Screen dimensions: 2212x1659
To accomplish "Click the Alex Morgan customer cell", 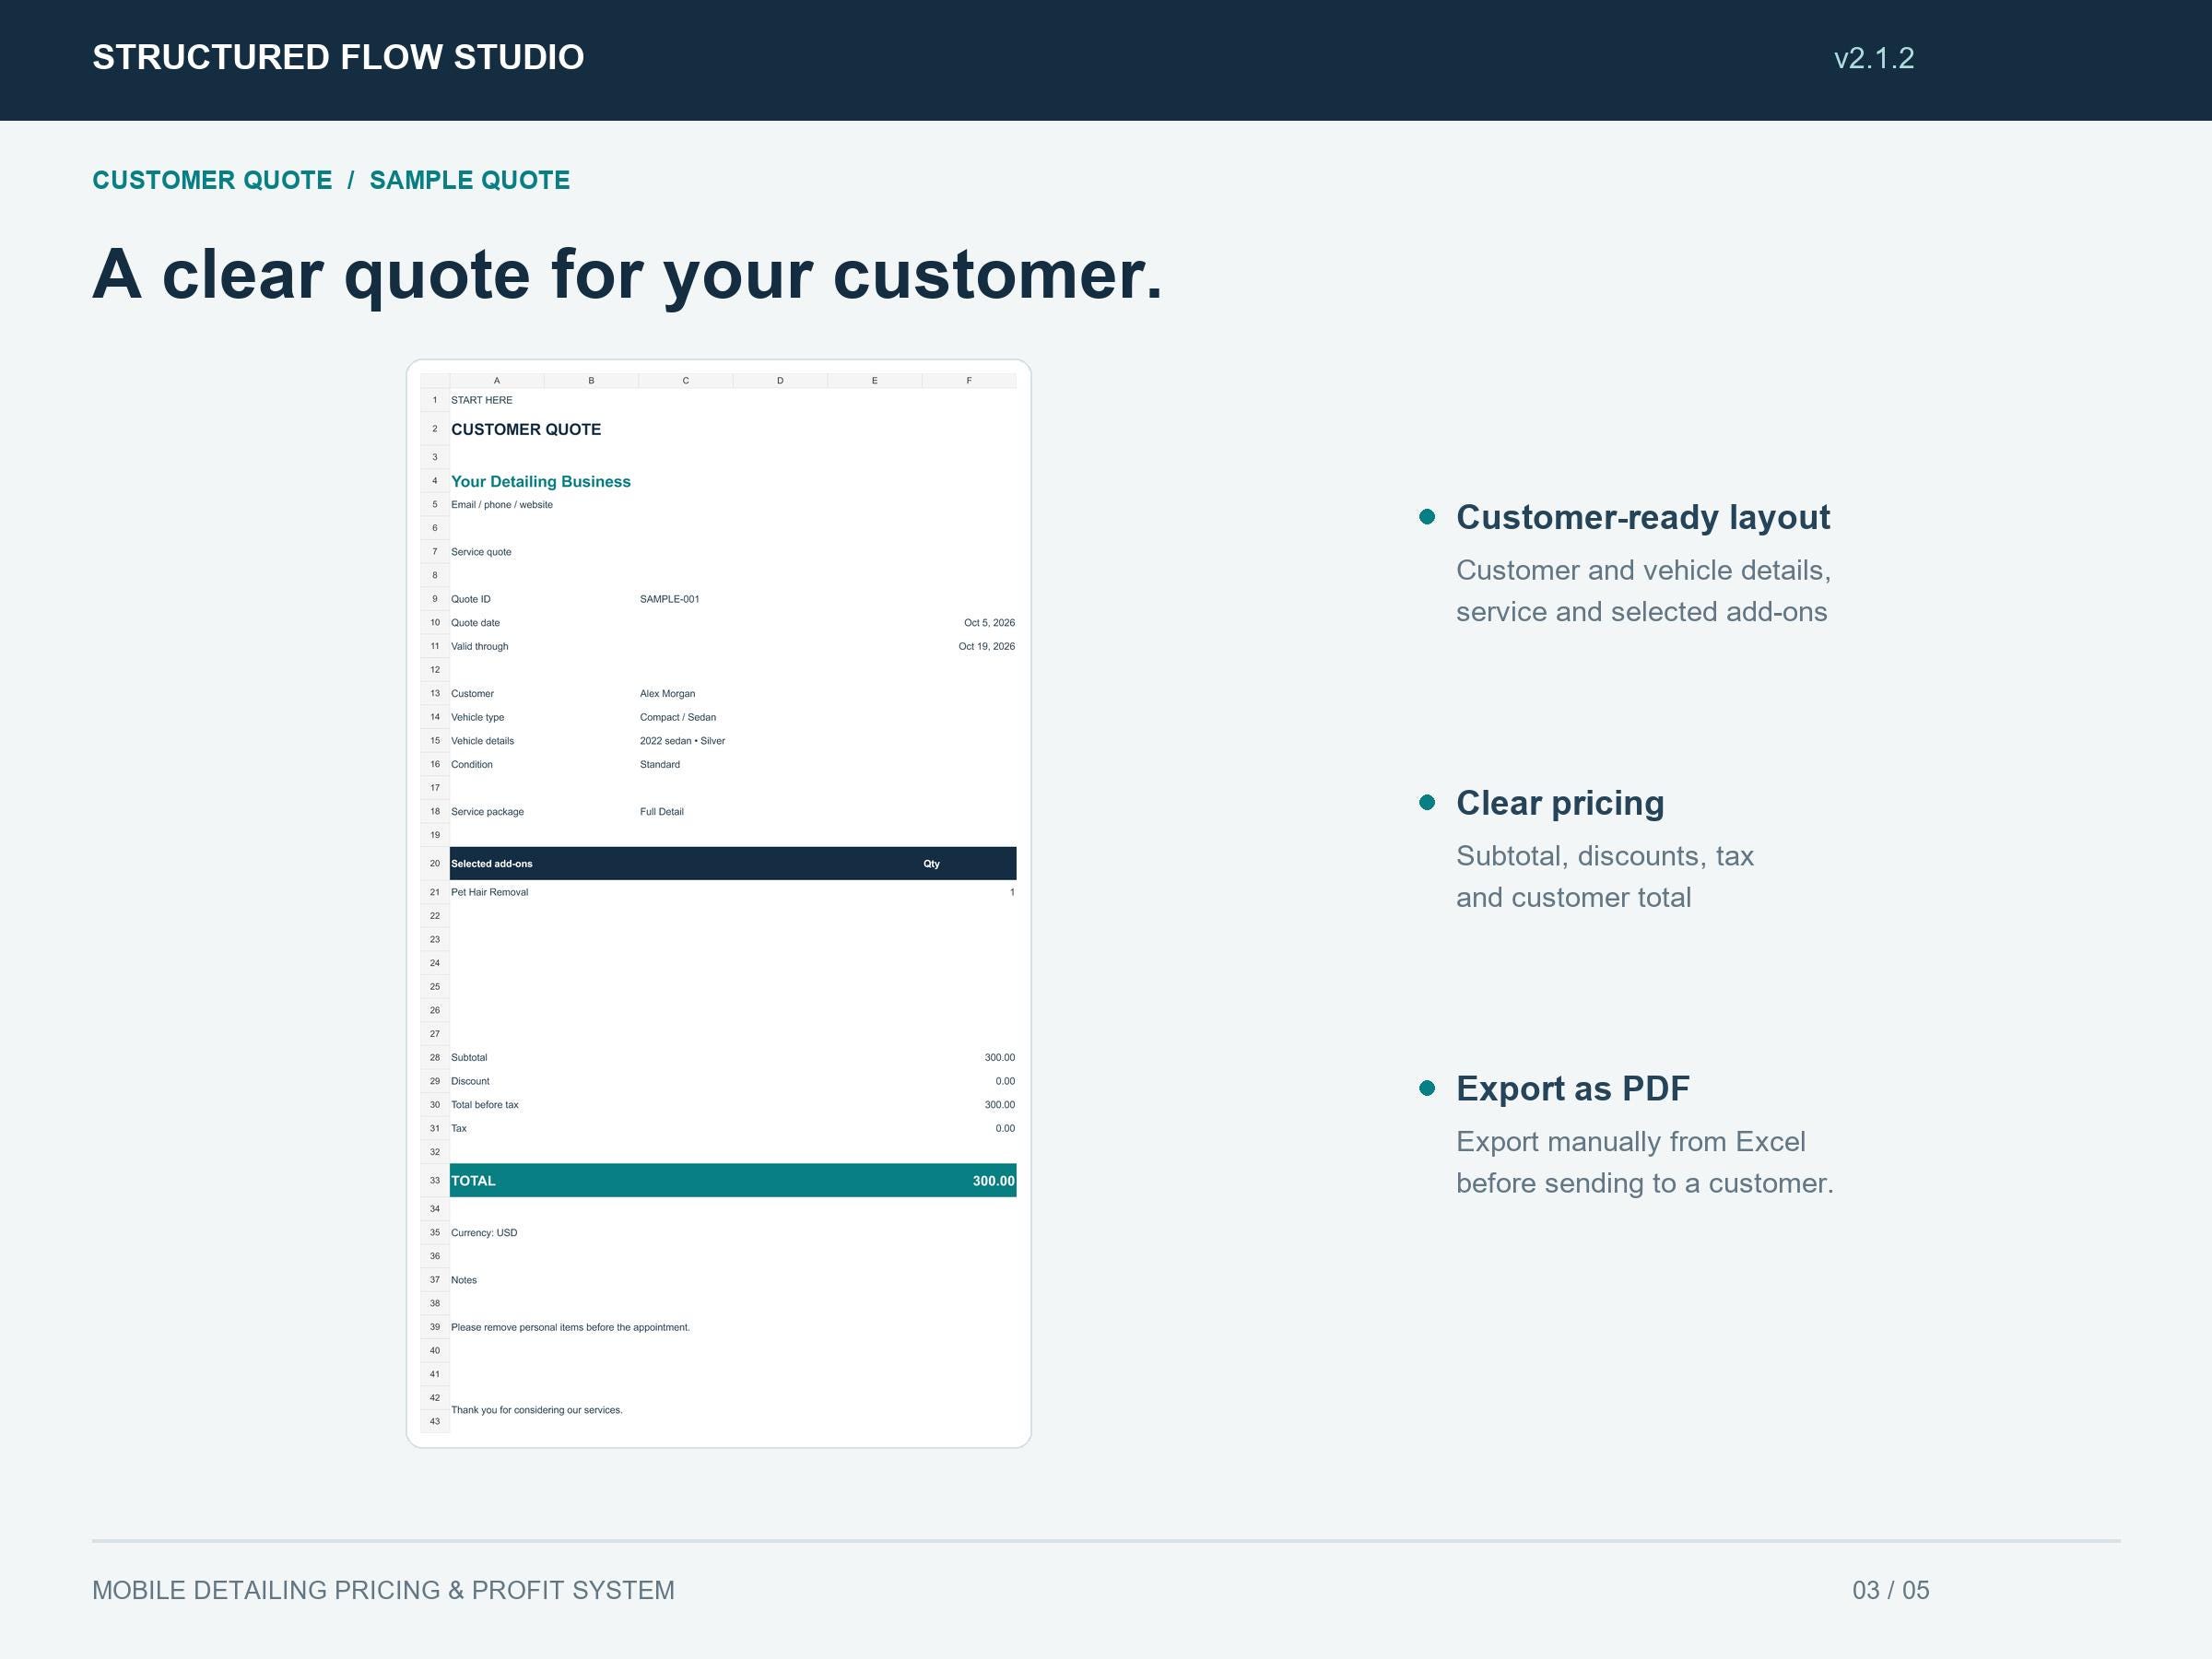I will click(667, 694).
